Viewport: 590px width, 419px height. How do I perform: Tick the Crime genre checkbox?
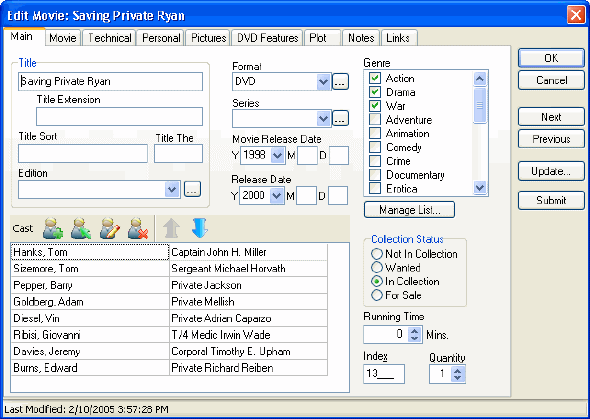tap(374, 161)
